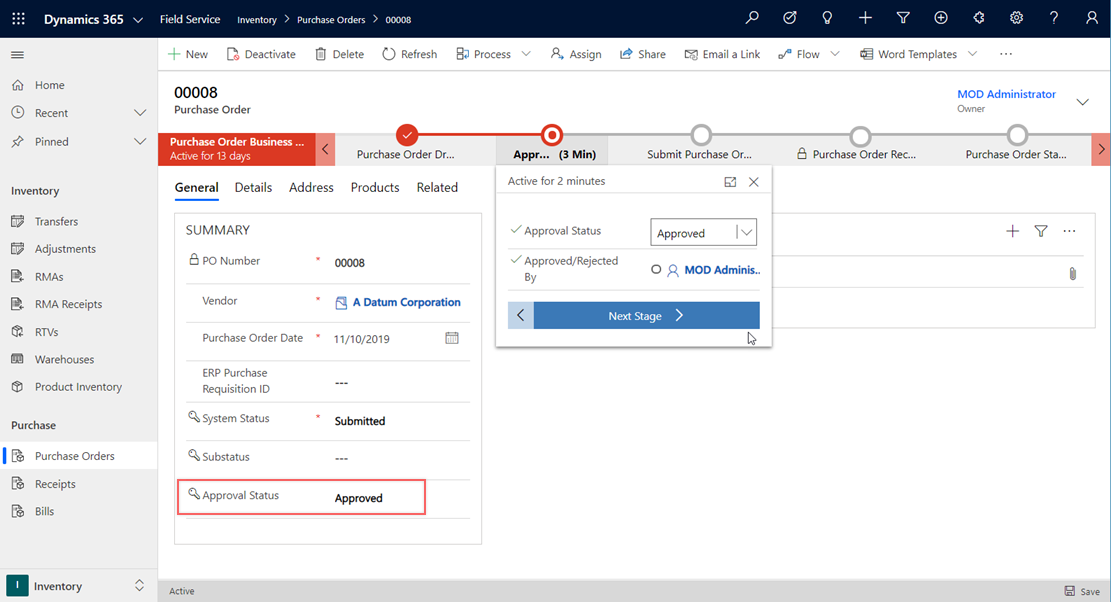The image size is (1111, 602).
Task: Click the Next Stage button
Action: [646, 316]
